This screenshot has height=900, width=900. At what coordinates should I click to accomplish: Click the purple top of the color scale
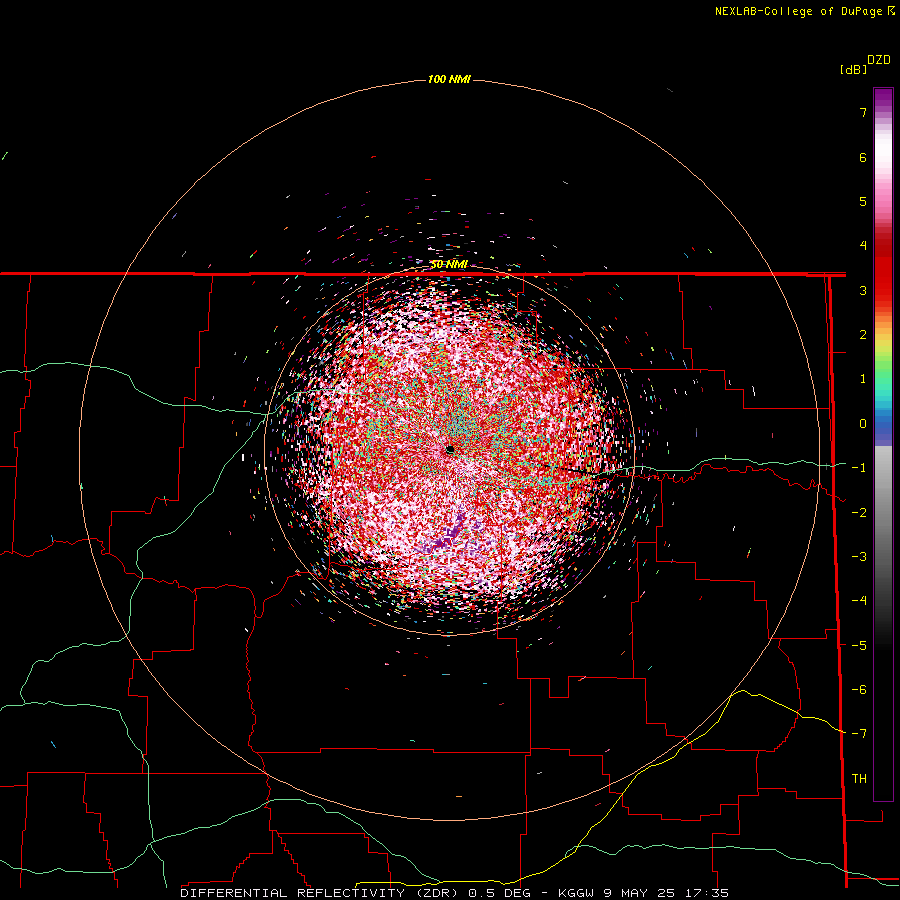[x=883, y=98]
